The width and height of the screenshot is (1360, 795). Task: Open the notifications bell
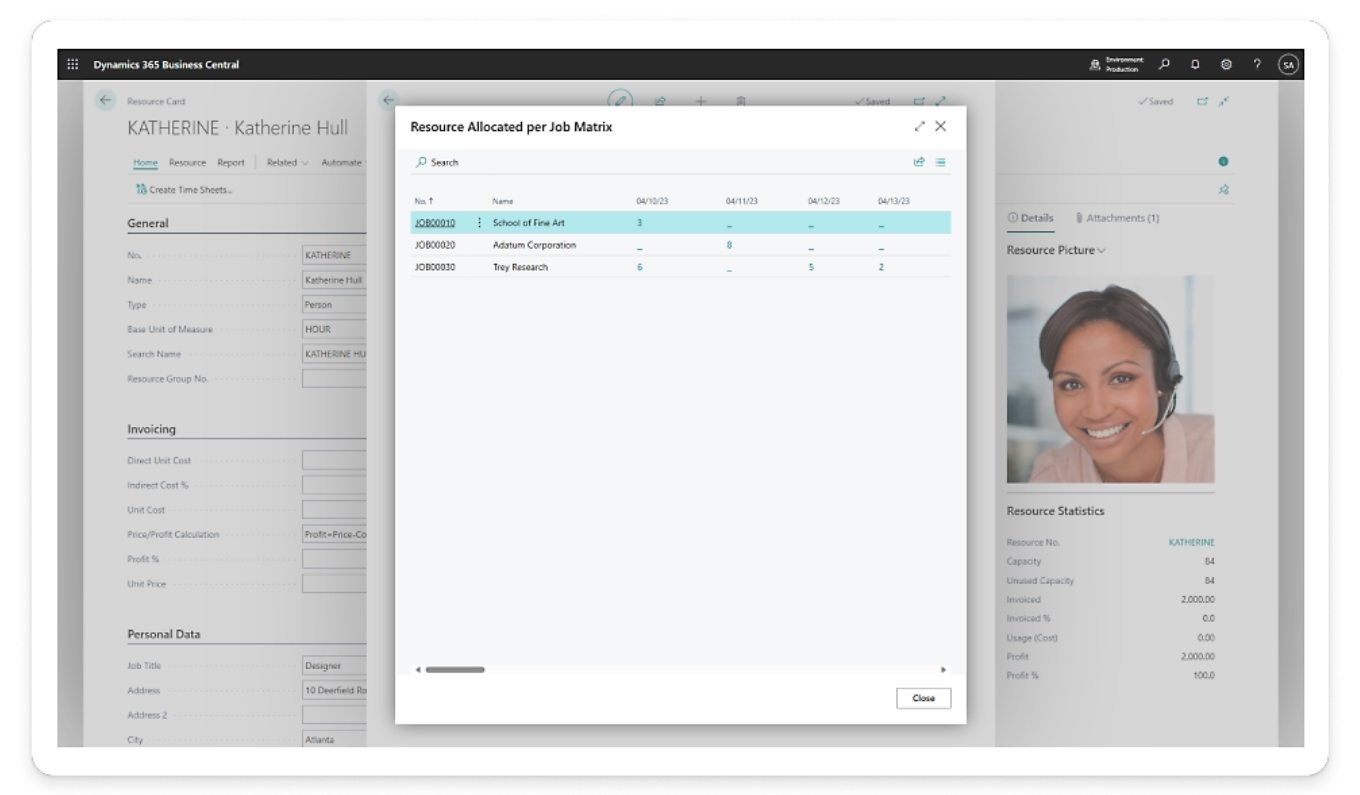(1195, 65)
